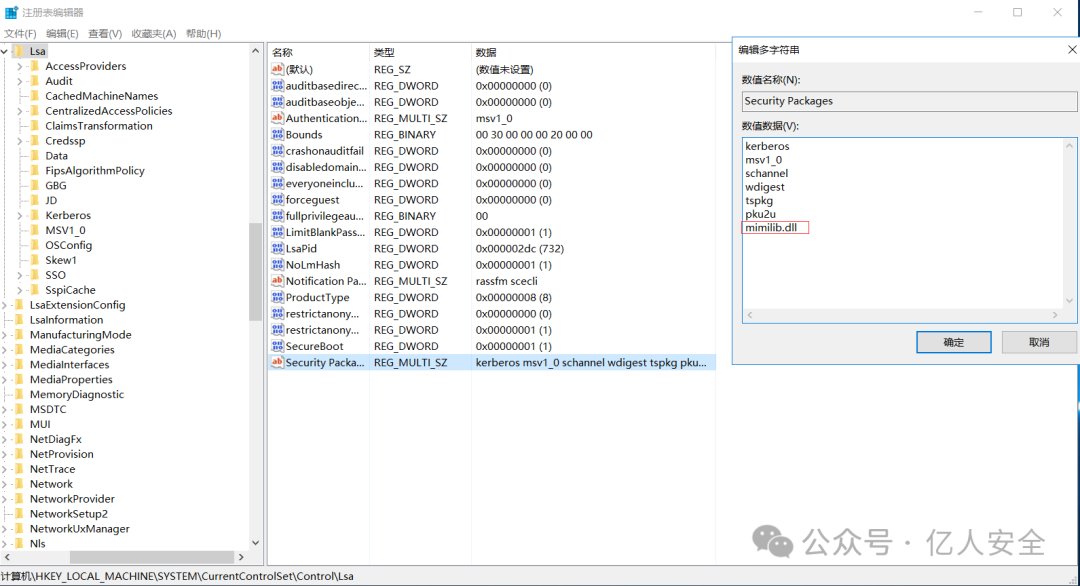1080x586 pixels.
Task: Select the FipsAlgorithmPolicy key
Action: 95,171
